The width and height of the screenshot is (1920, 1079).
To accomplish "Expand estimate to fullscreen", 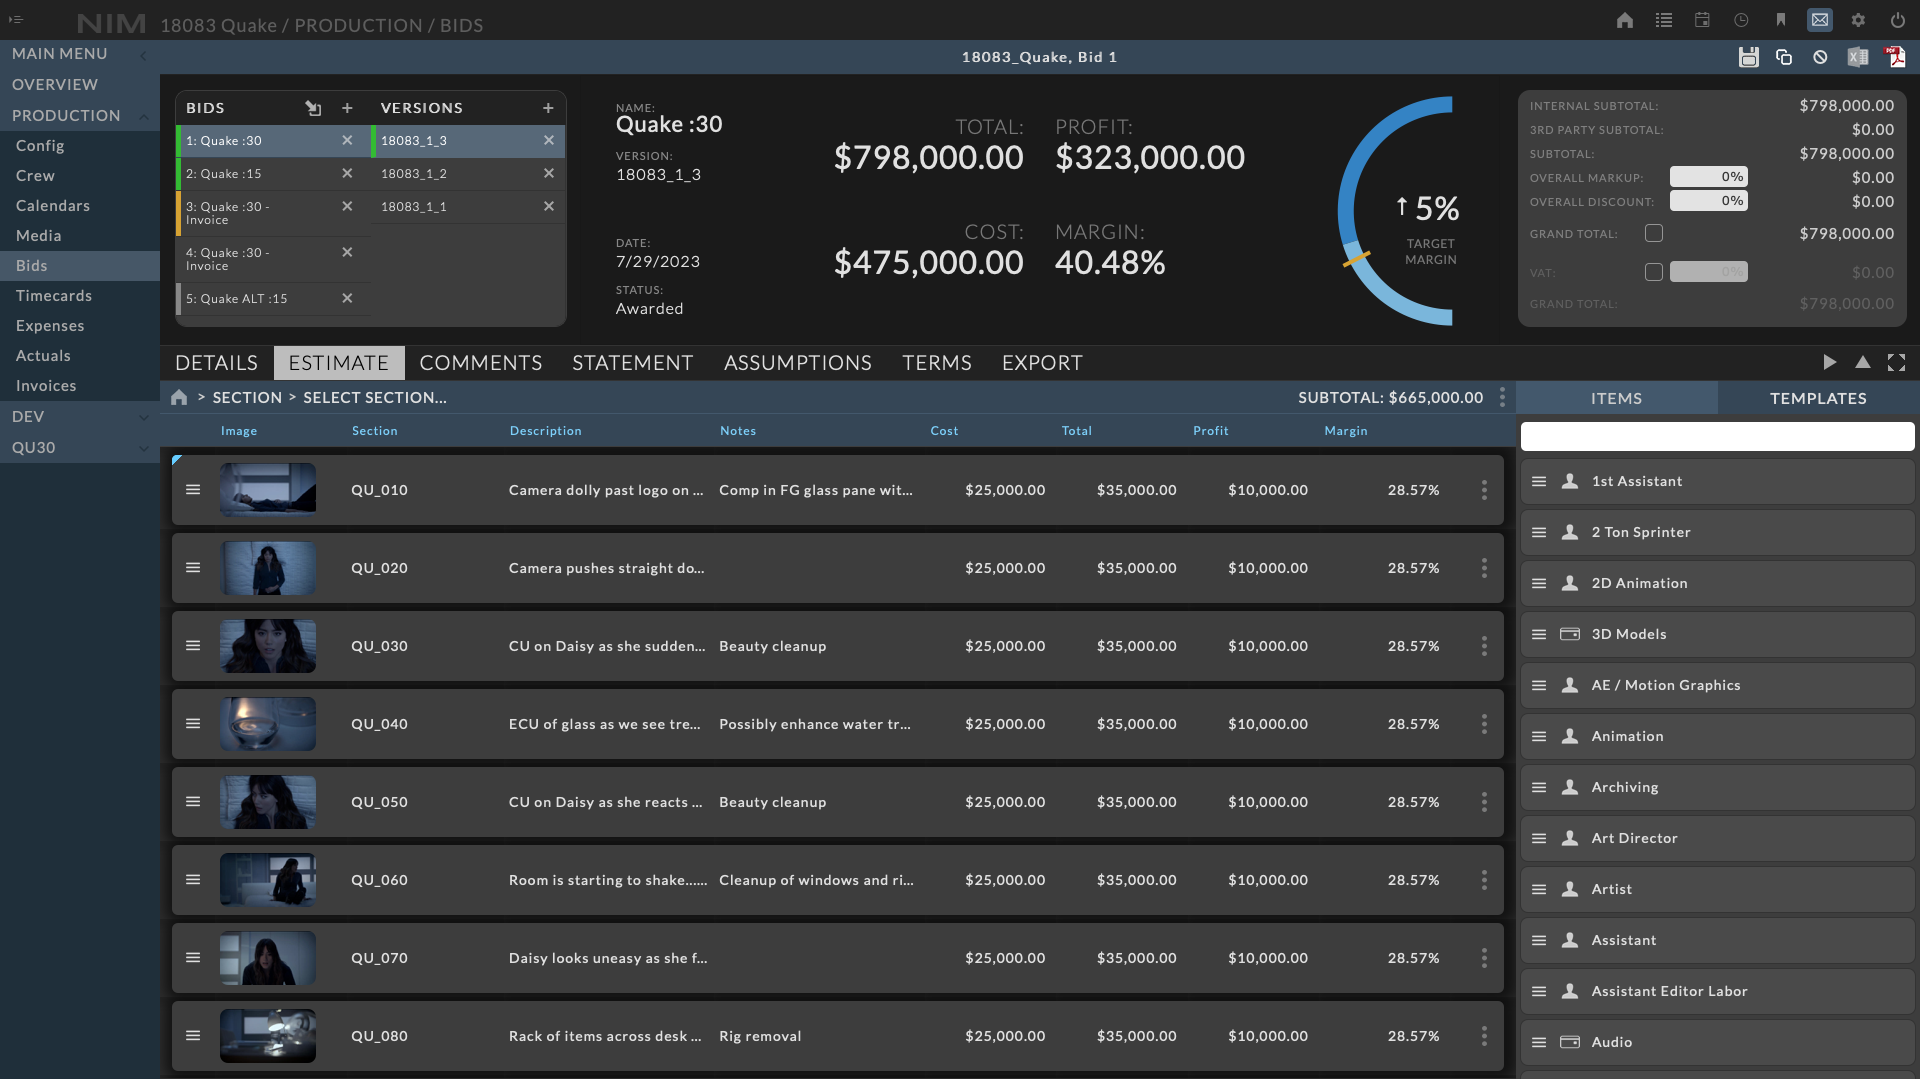I will [1898, 362].
